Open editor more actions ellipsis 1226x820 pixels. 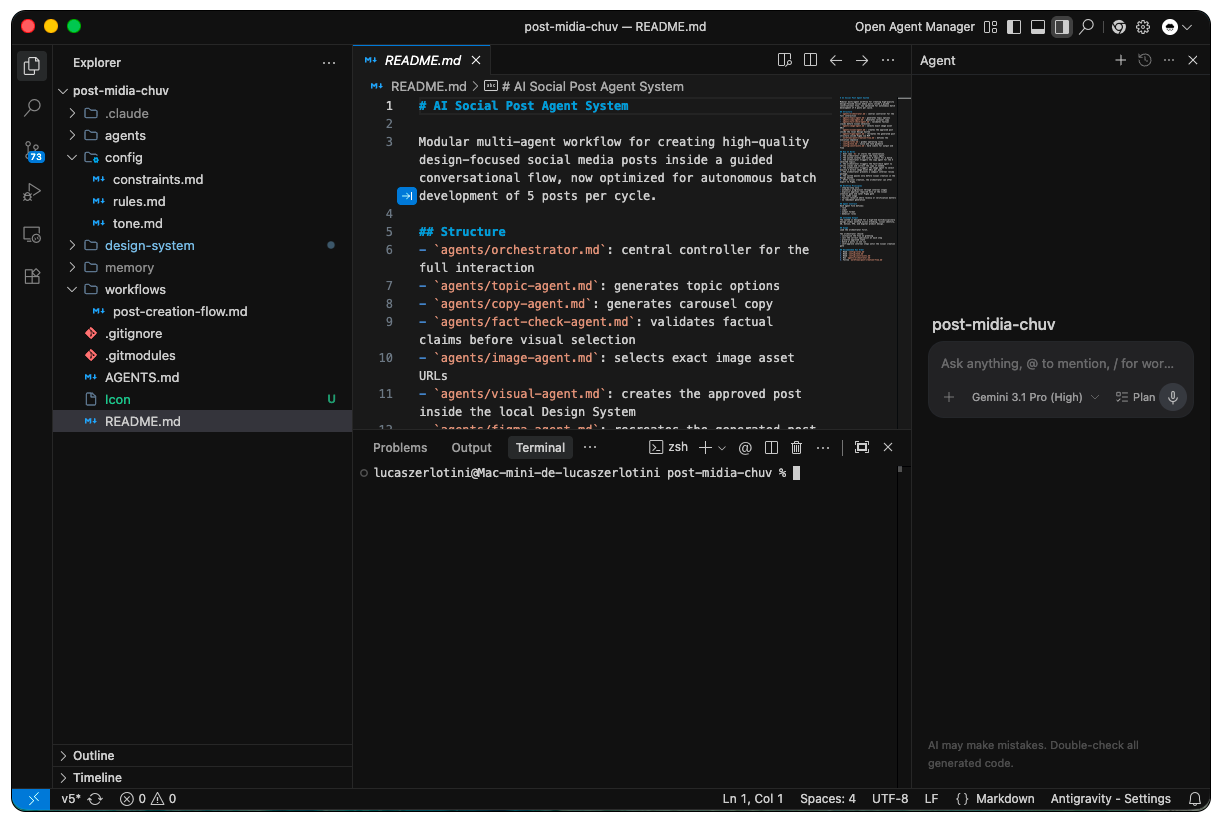[888, 60]
